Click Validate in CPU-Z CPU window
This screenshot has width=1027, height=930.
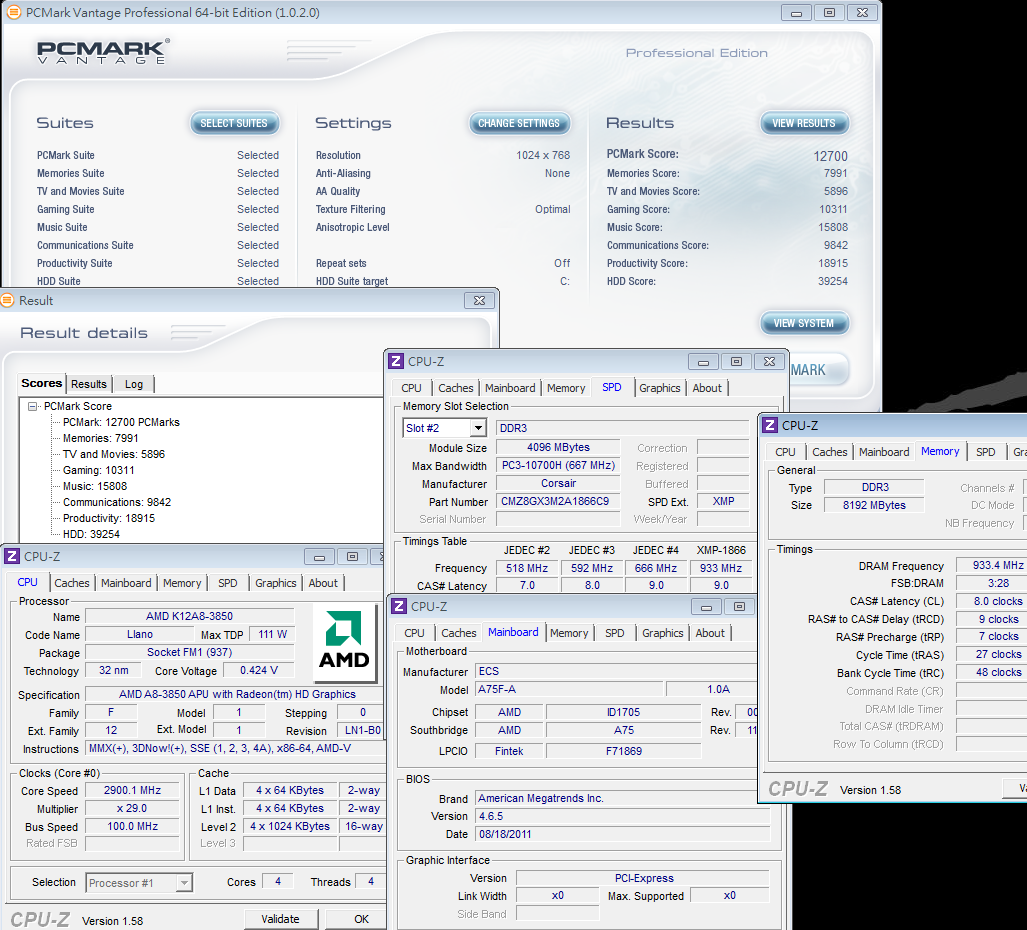280,919
